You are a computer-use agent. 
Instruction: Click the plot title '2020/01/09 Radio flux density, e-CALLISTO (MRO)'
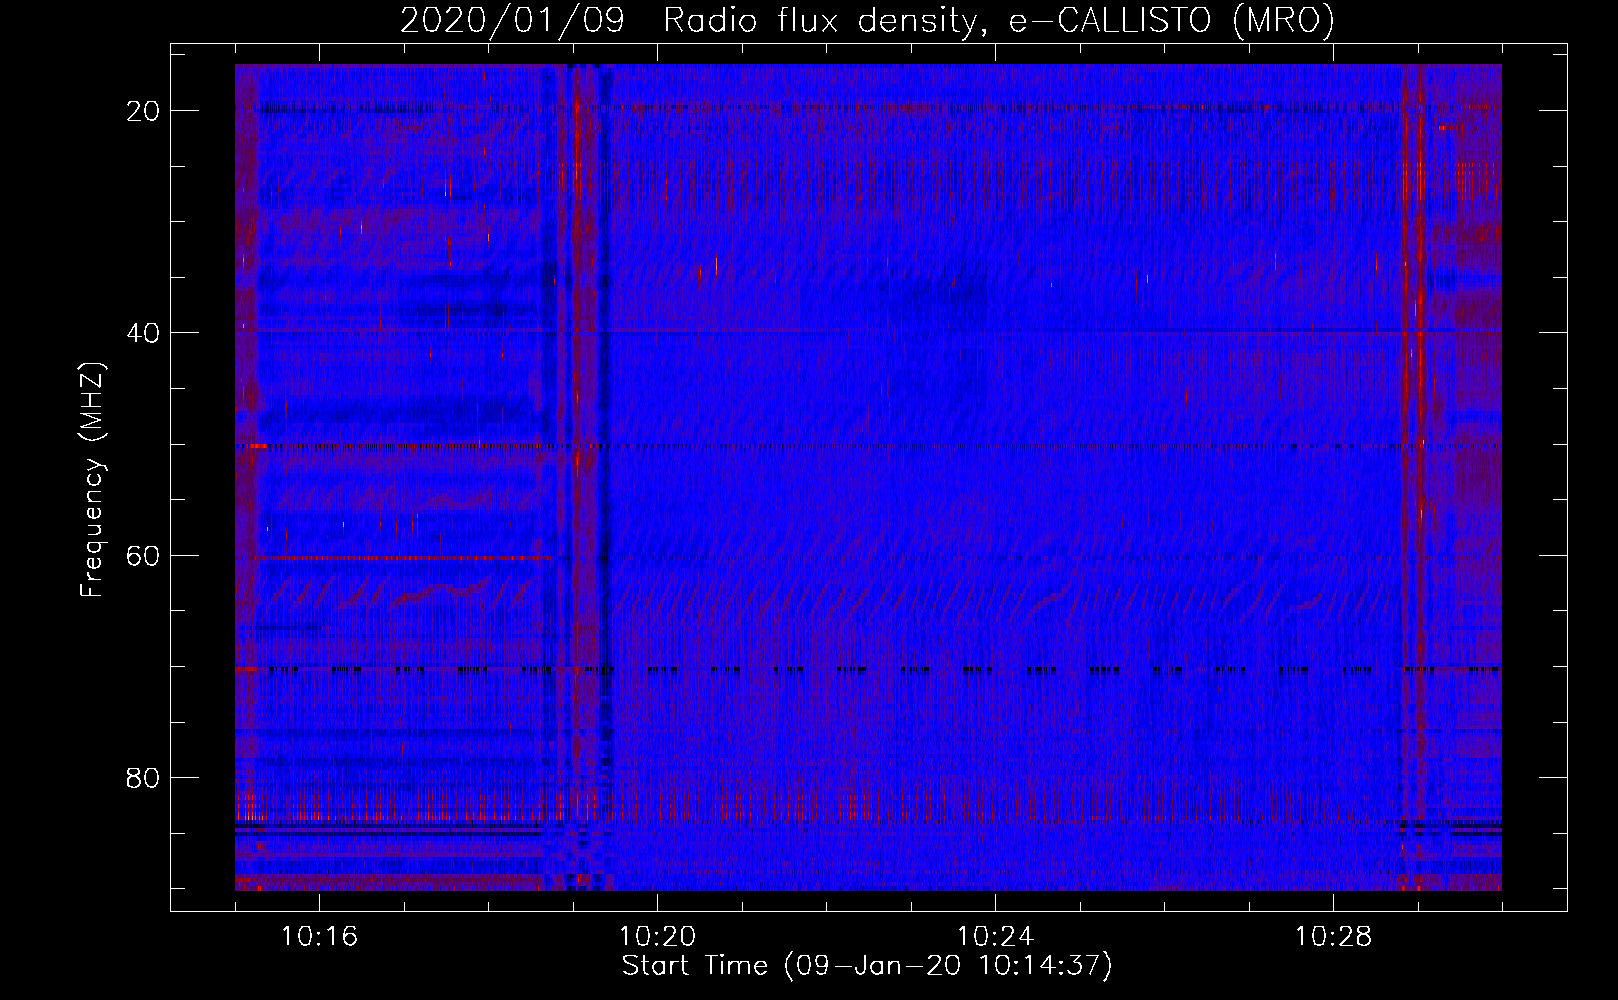click(867, 21)
